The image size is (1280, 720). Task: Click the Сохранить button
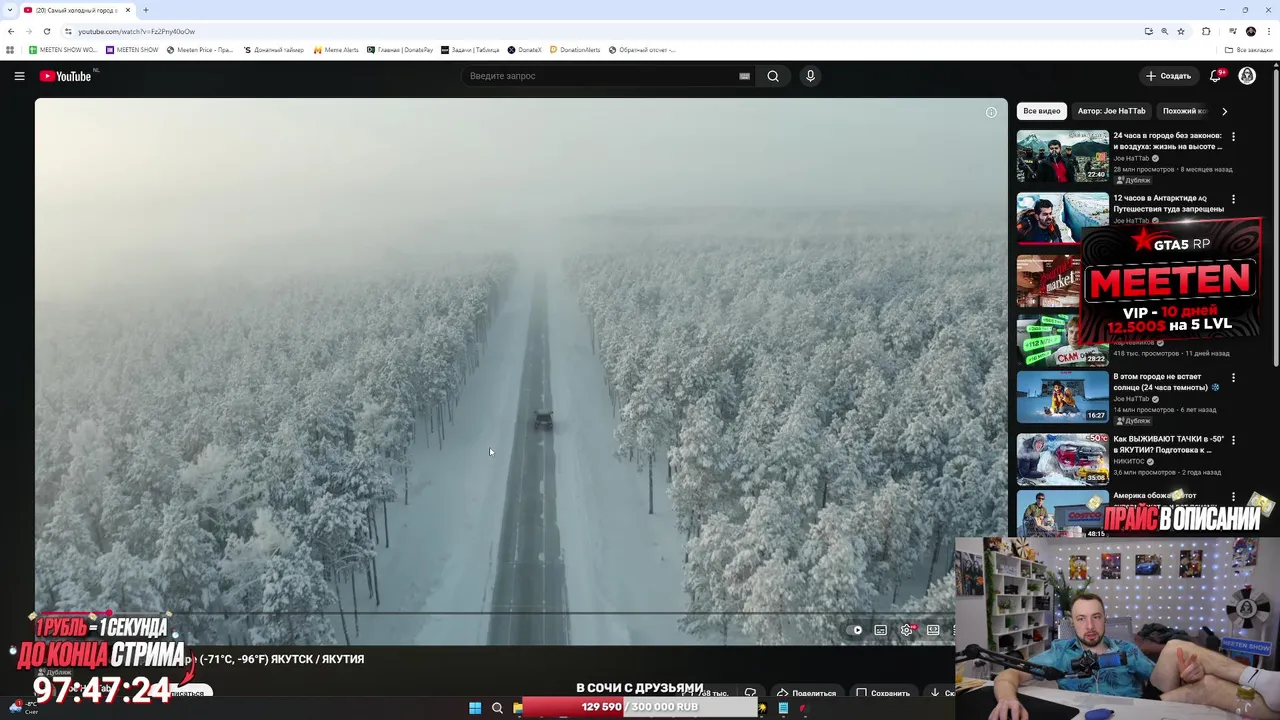[x=883, y=692]
